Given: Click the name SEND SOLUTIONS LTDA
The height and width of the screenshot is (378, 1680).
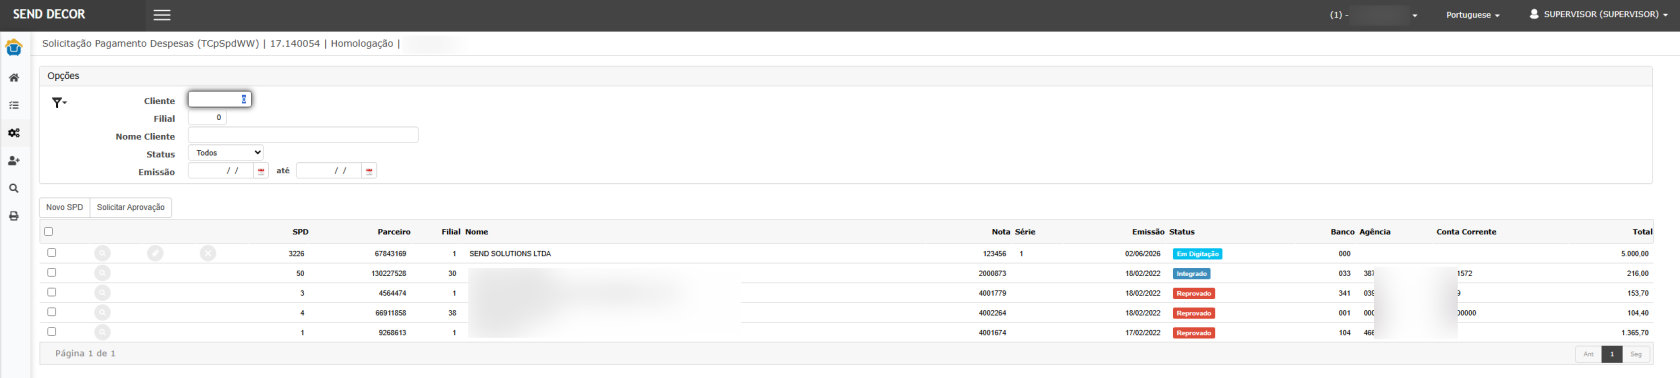Looking at the screenshot, I should [x=510, y=254].
